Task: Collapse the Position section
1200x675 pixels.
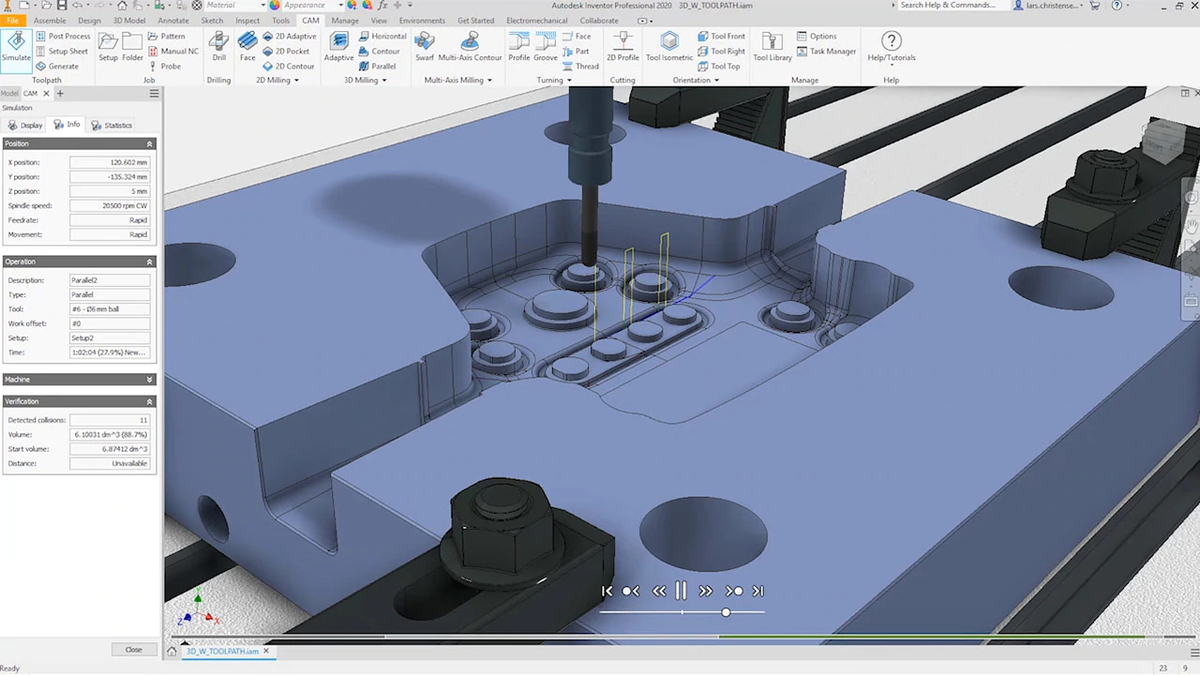Action: pyautogui.click(x=148, y=143)
